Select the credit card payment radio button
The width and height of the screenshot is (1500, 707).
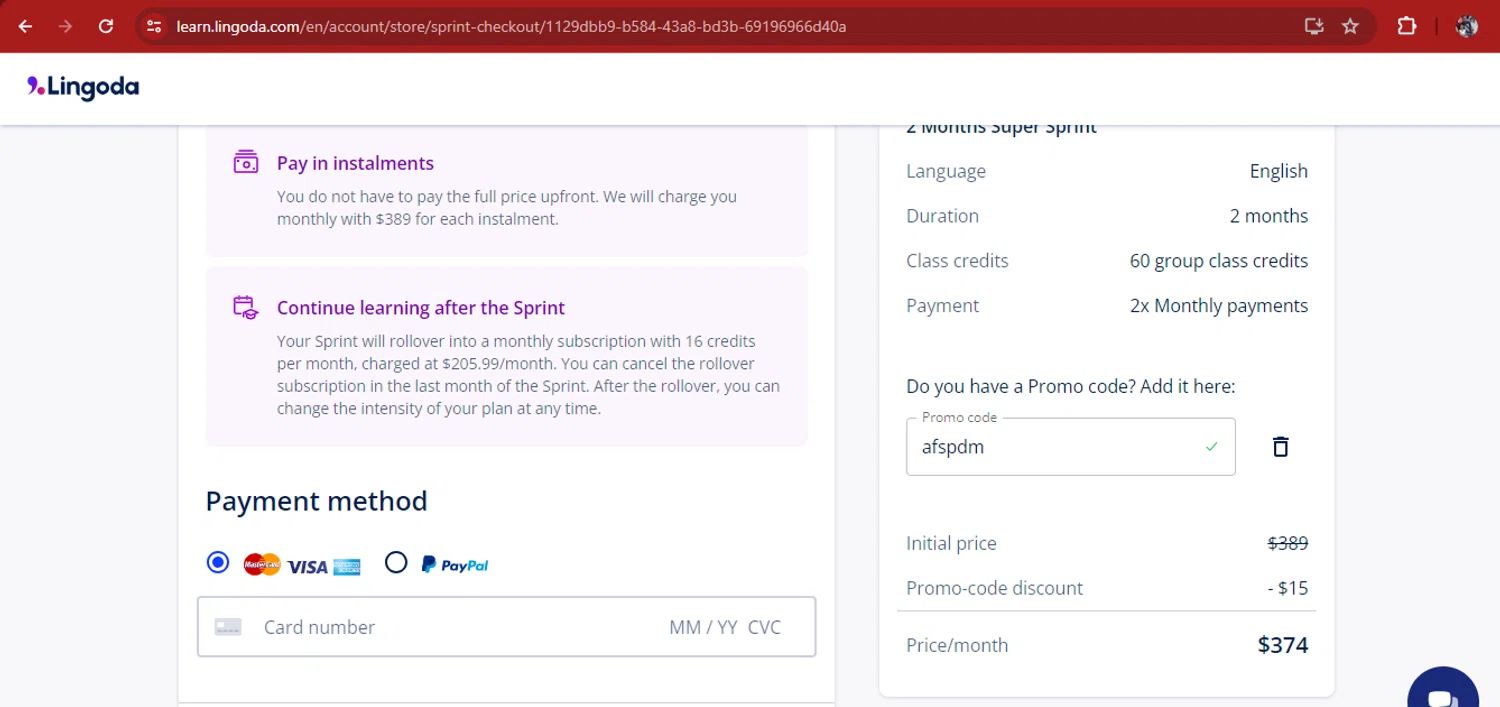(218, 562)
